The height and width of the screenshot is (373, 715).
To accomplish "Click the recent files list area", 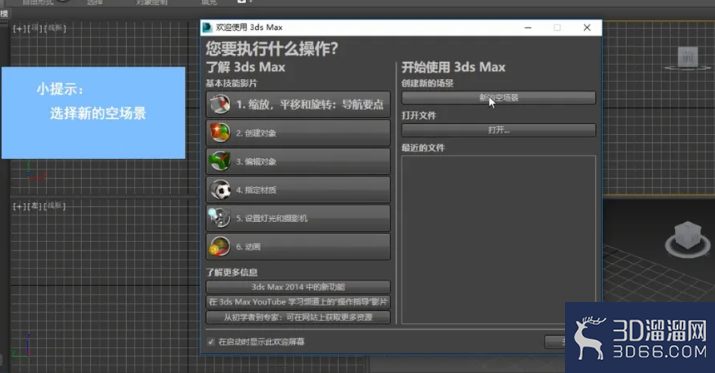I will [498, 239].
